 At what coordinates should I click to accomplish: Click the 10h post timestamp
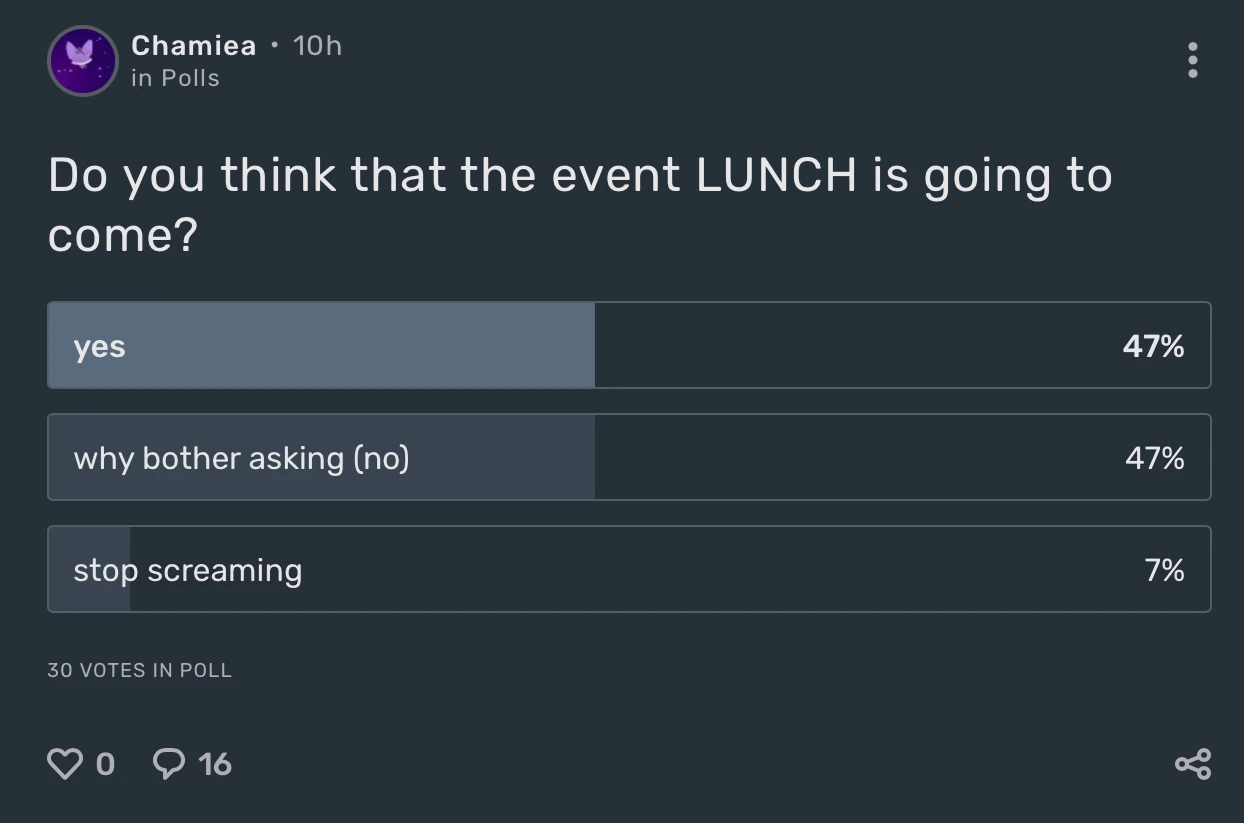pos(318,45)
